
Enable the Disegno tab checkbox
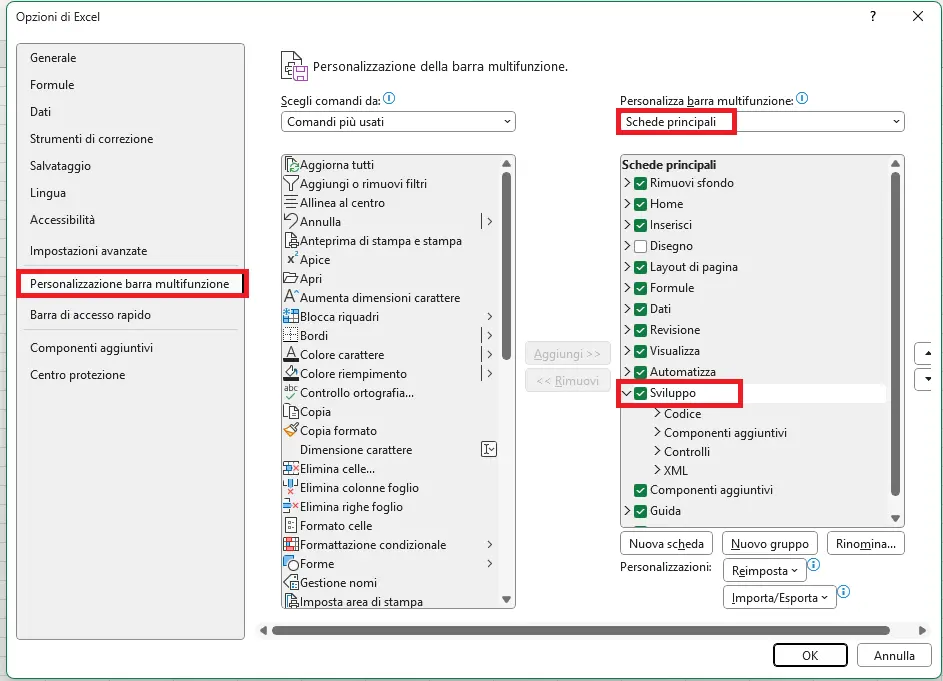(640, 246)
